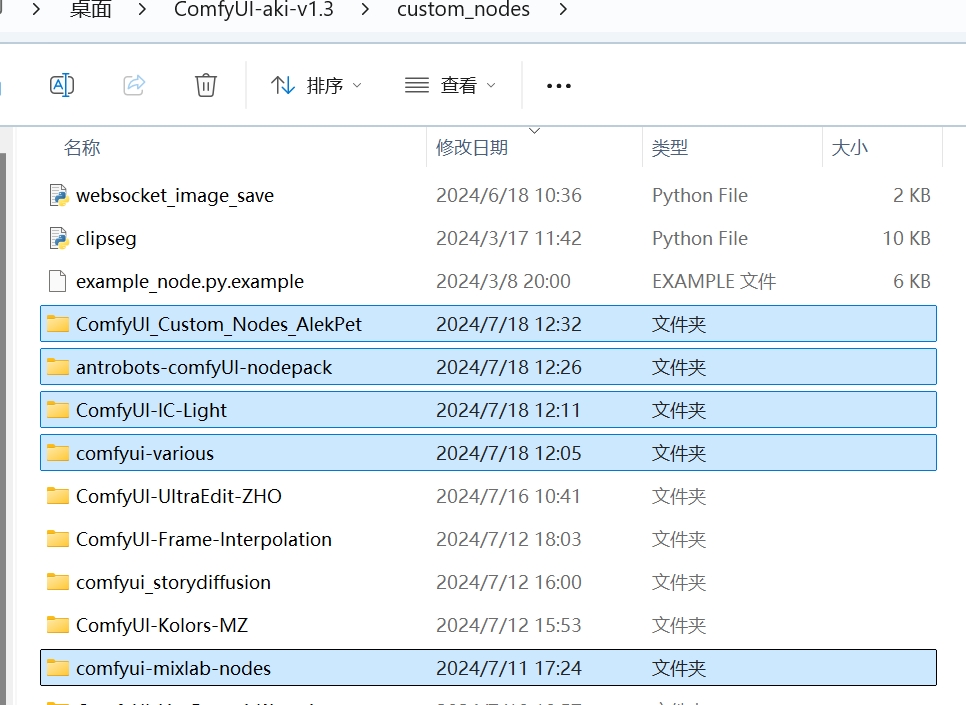Image resolution: width=966 pixels, height=705 pixels.
Task: Click 文件夹 type for ComfyUI-Kolors-MZ row
Action: point(679,626)
